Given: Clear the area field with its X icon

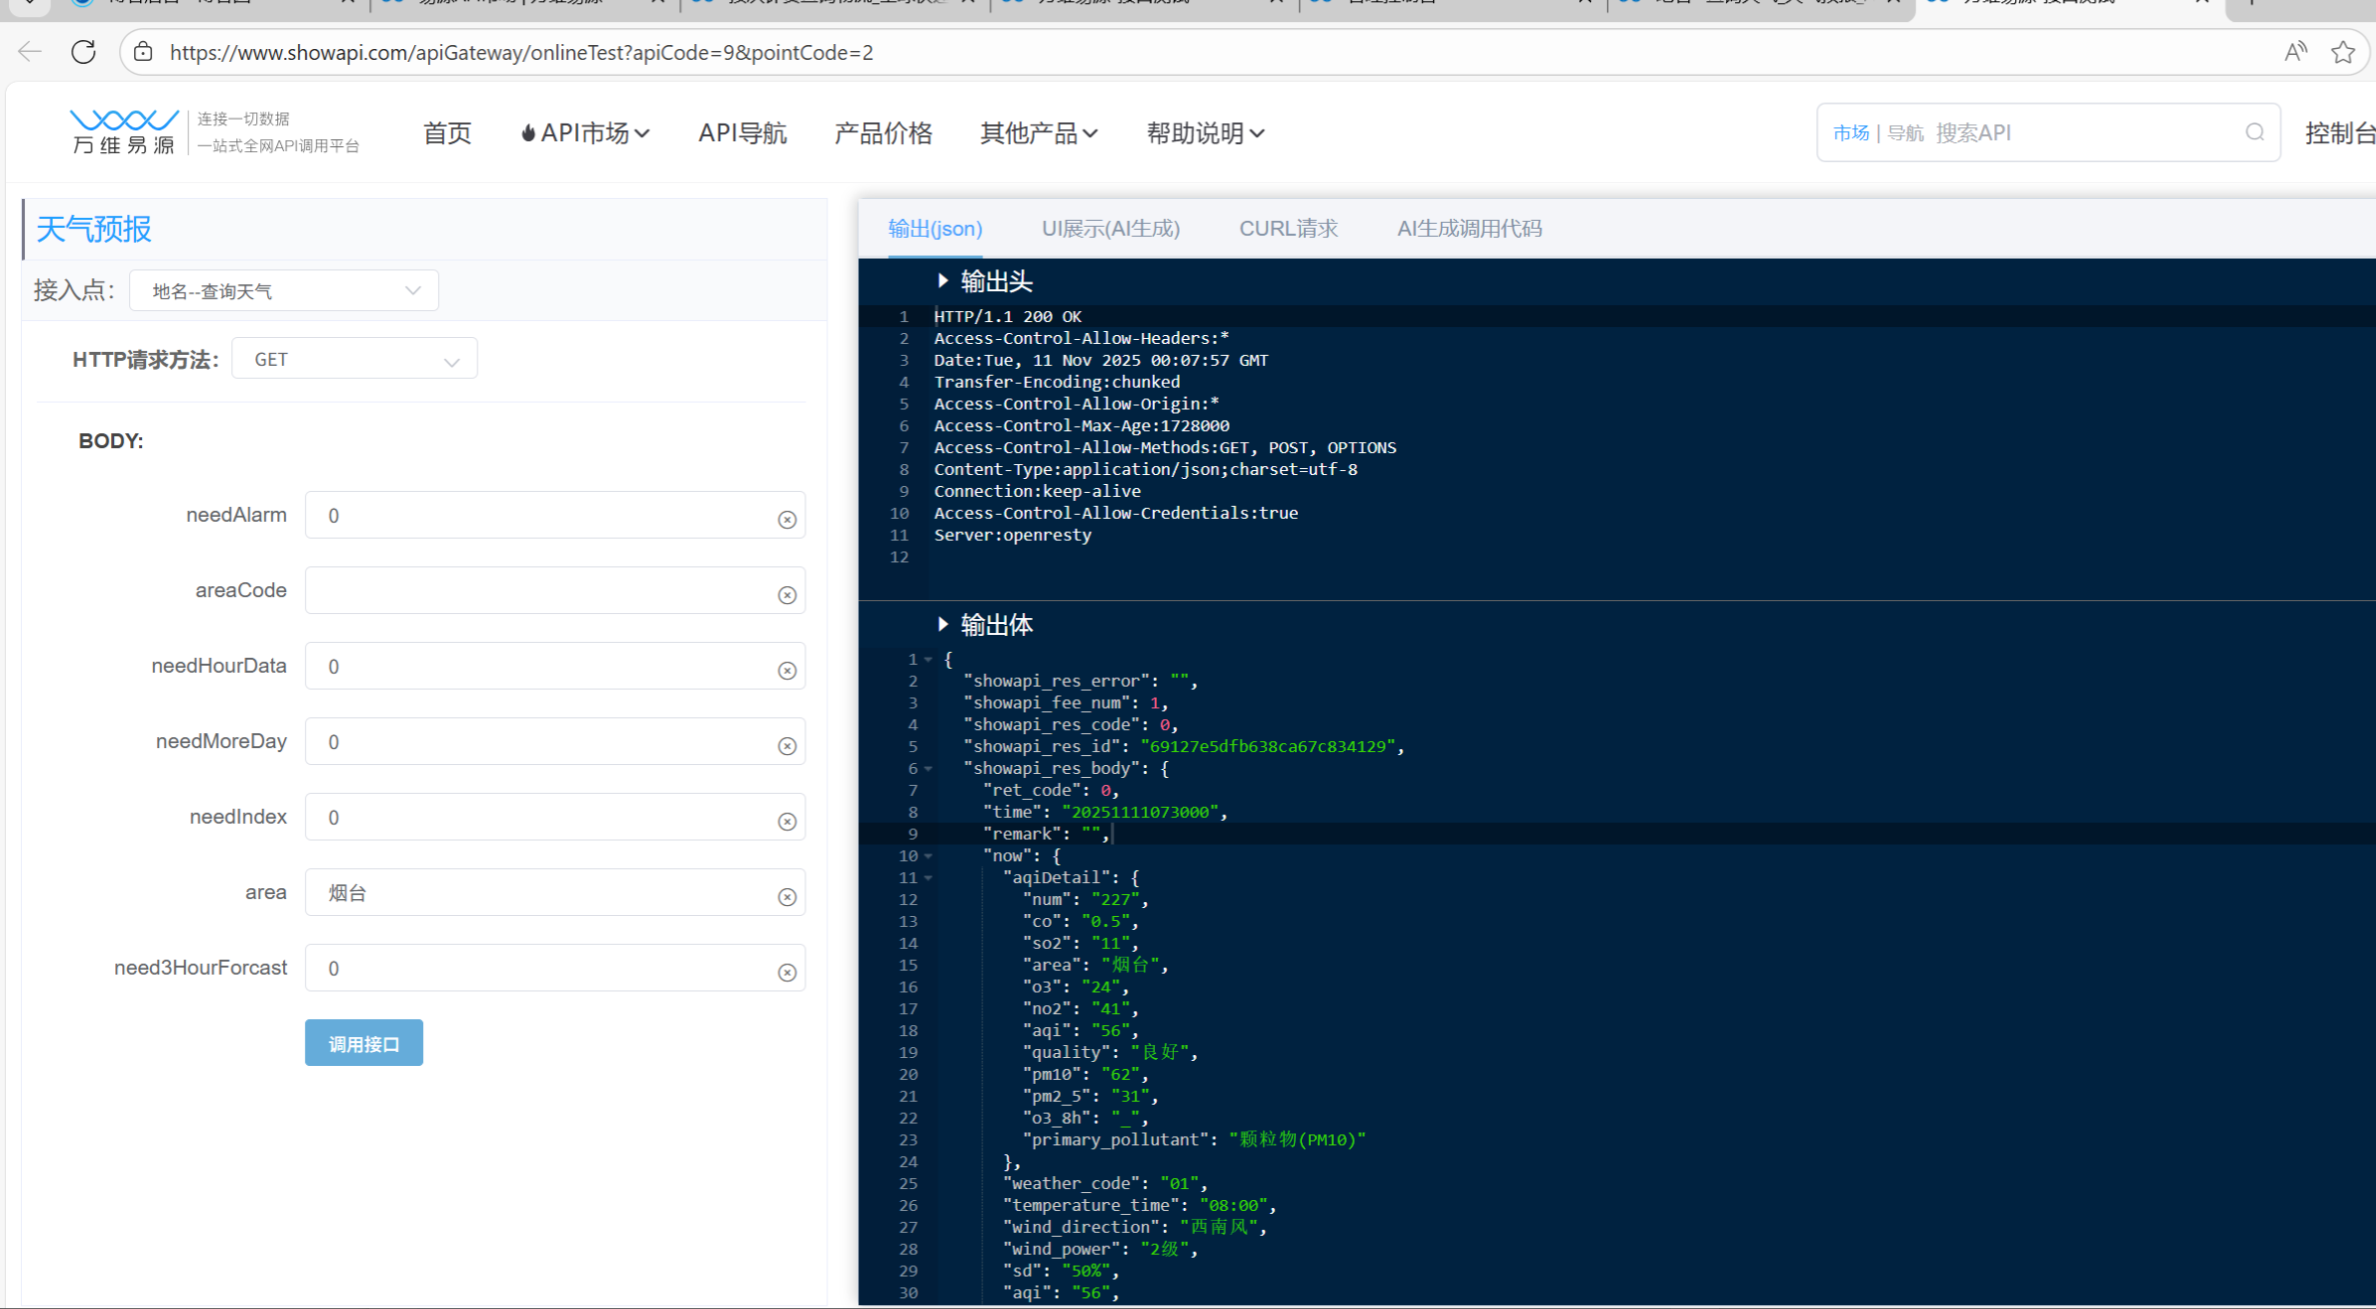Looking at the screenshot, I should 787,897.
